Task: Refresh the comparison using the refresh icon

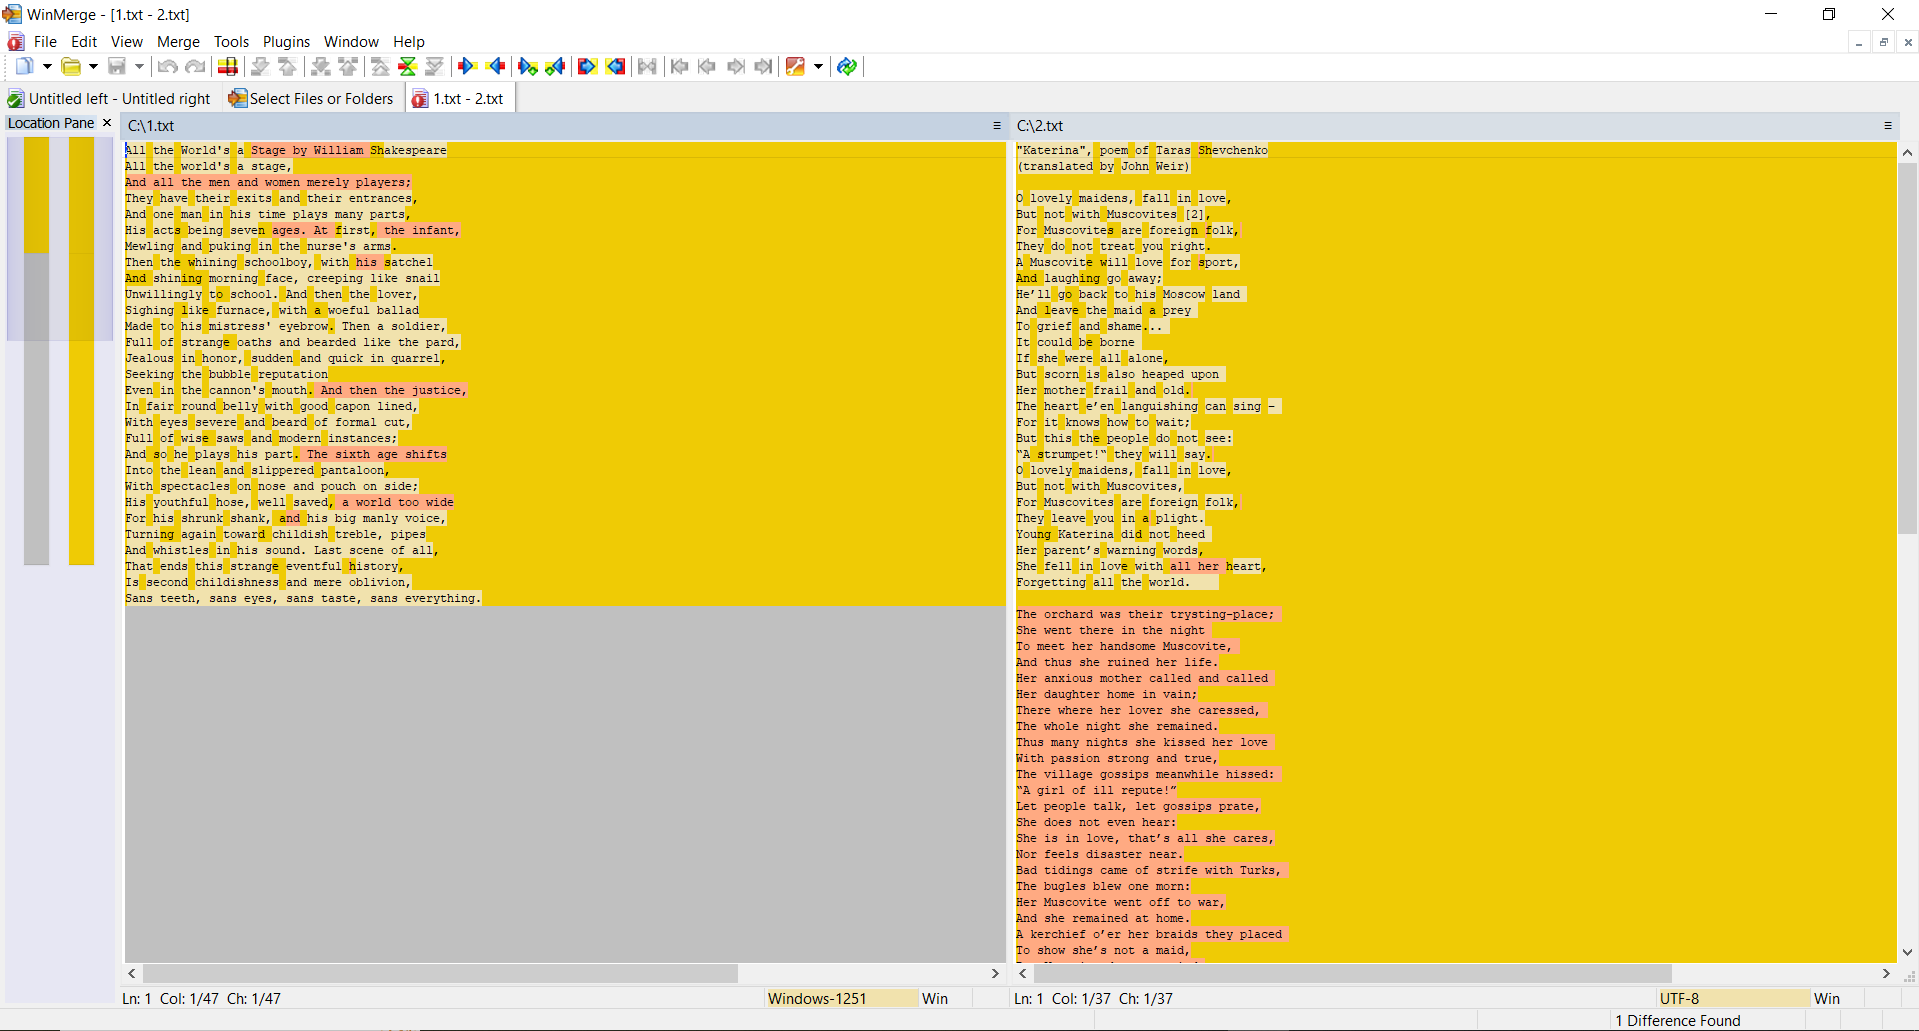Action: pos(847,66)
